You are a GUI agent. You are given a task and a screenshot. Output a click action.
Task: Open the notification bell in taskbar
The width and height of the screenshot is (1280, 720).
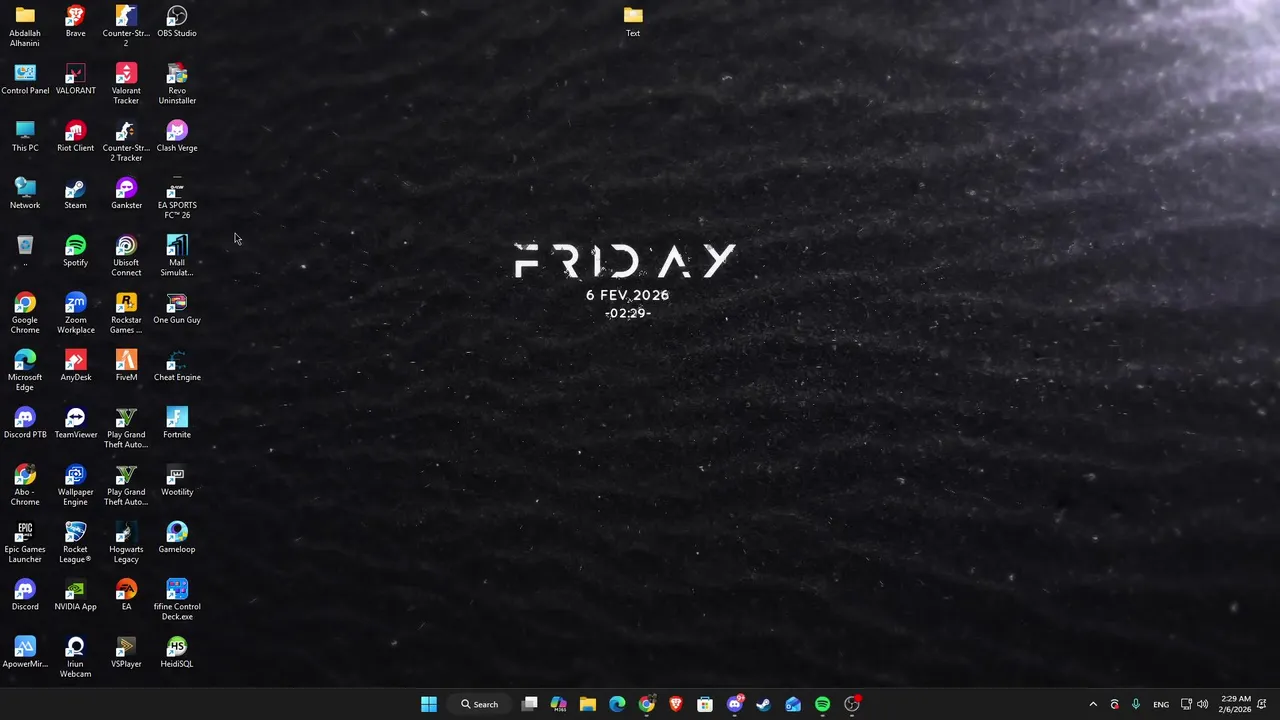click(x=1263, y=704)
